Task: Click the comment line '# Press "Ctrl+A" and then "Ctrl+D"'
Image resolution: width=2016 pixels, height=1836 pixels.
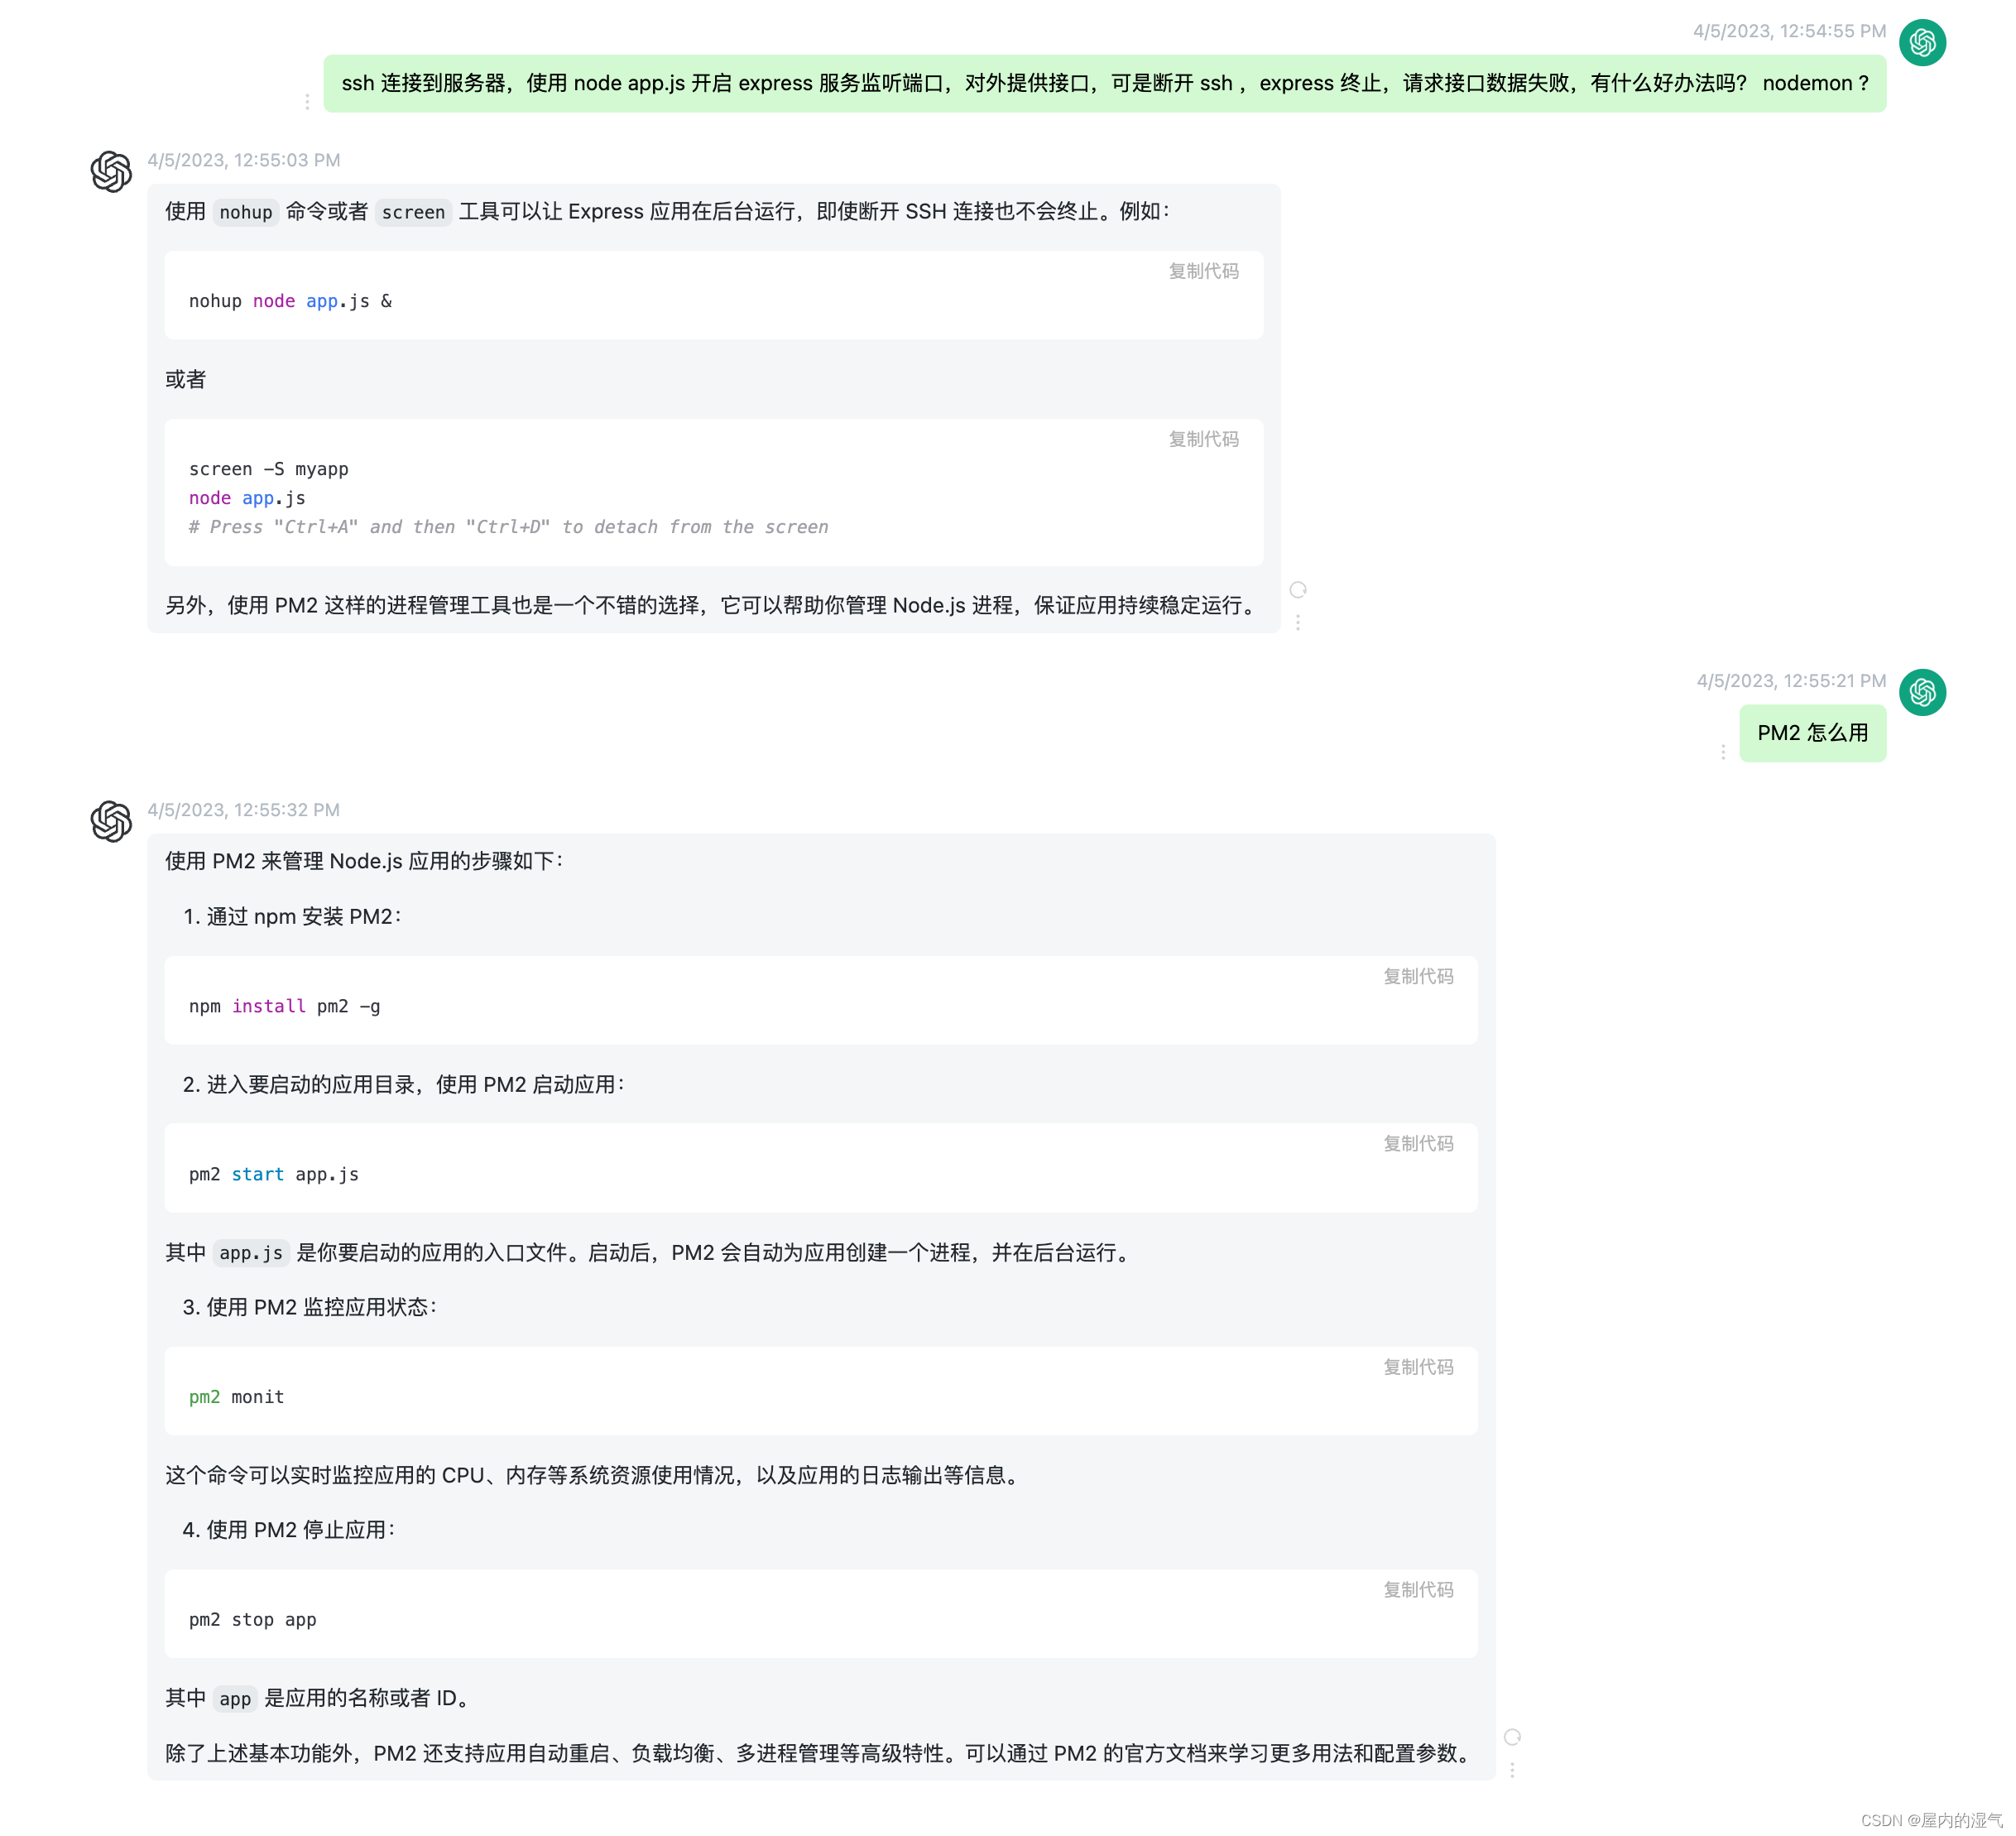Action: click(508, 527)
